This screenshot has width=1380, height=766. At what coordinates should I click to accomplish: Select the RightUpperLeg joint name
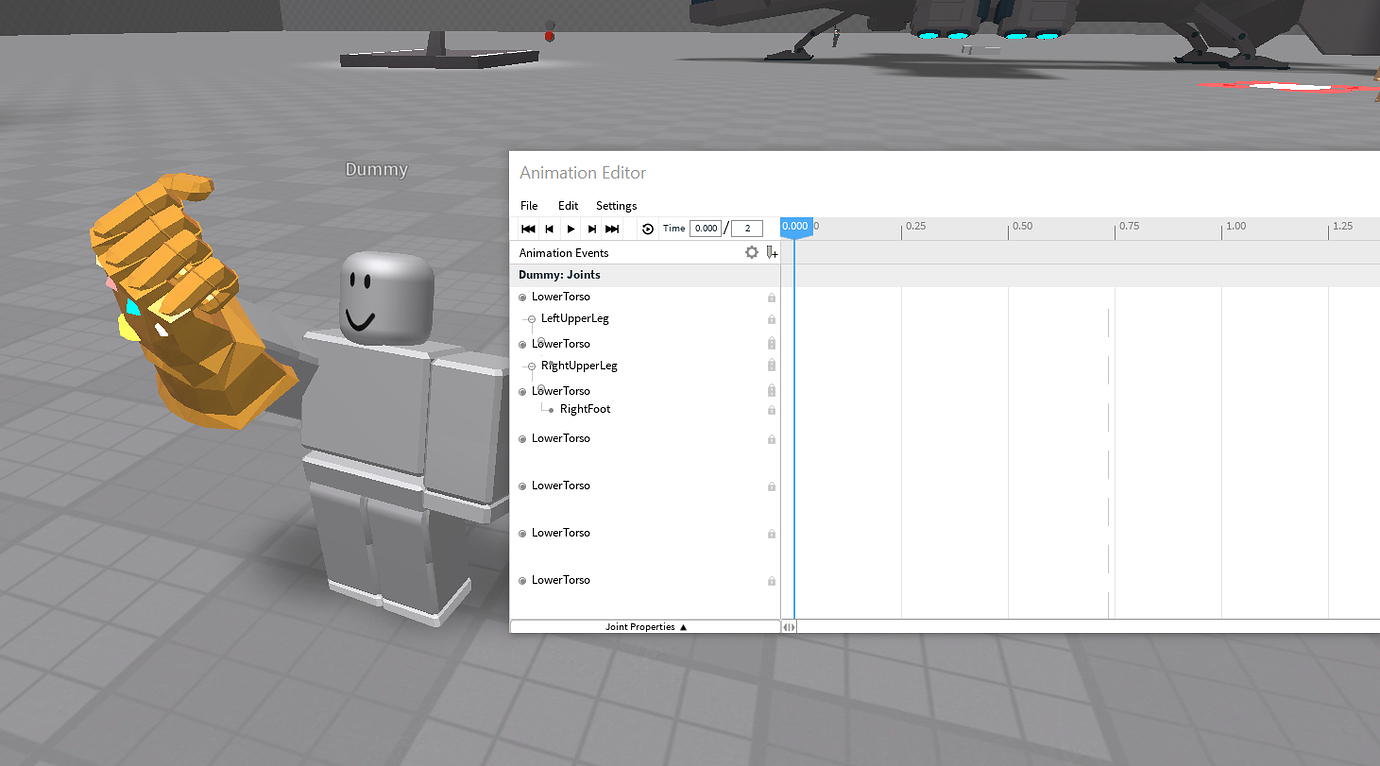[x=579, y=366]
